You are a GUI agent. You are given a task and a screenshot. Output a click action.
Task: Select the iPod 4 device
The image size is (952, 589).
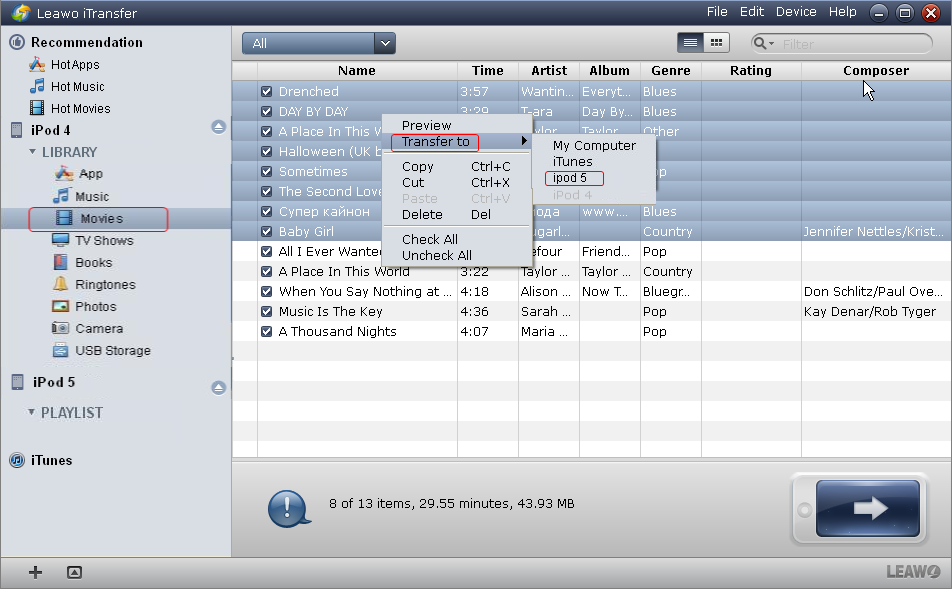click(x=41, y=130)
